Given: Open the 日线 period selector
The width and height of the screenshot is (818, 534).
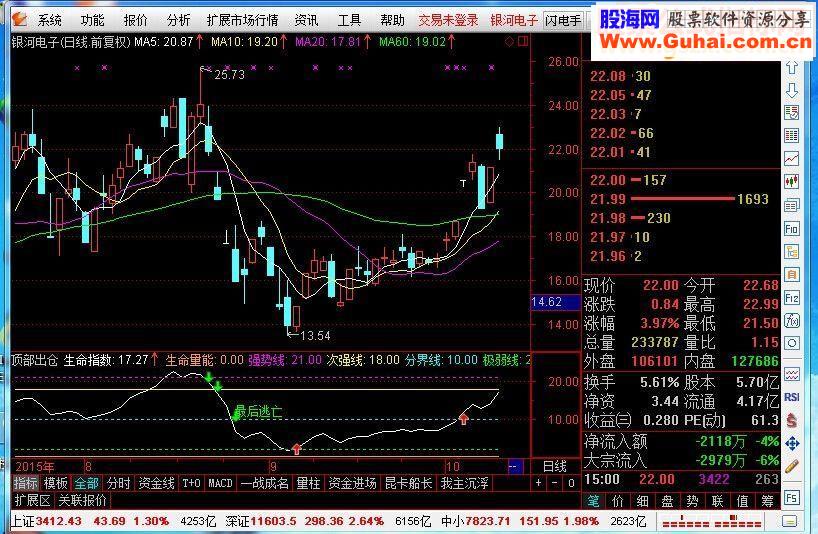Looking at the screenshot, I should 555,466.
